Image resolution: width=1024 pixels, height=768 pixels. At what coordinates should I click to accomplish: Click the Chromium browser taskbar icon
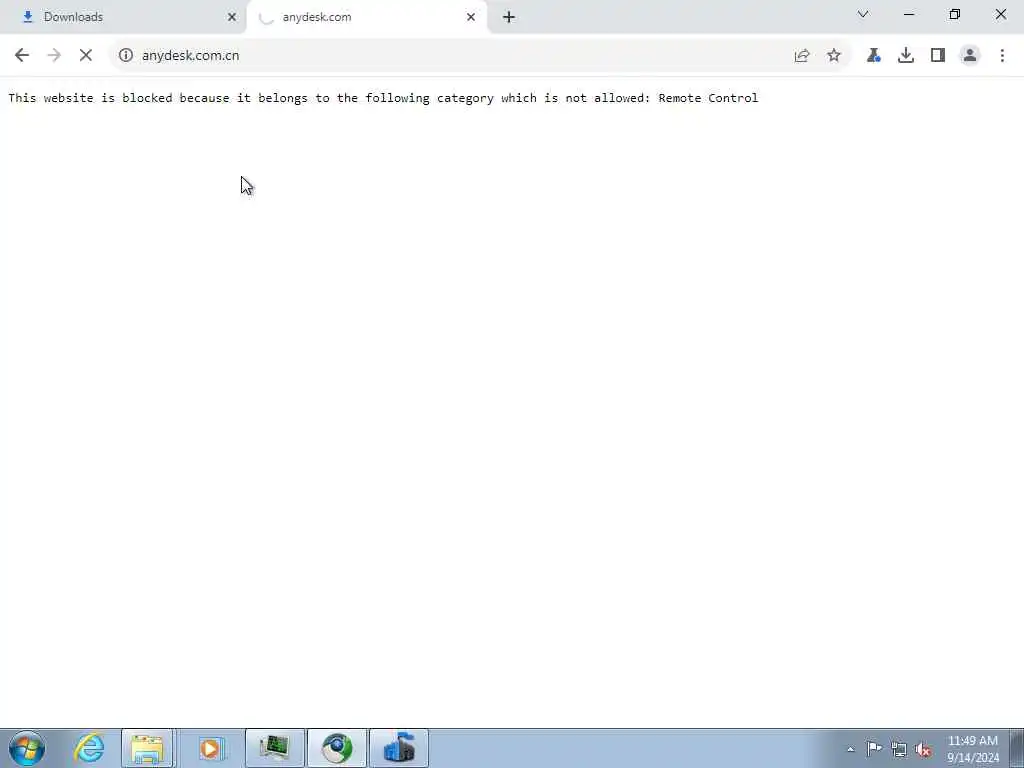click(x=337, y=748)
